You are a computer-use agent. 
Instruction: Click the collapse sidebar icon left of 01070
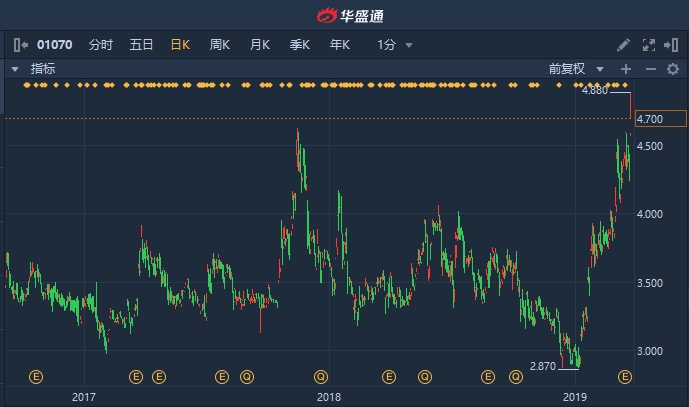[21, 45]
